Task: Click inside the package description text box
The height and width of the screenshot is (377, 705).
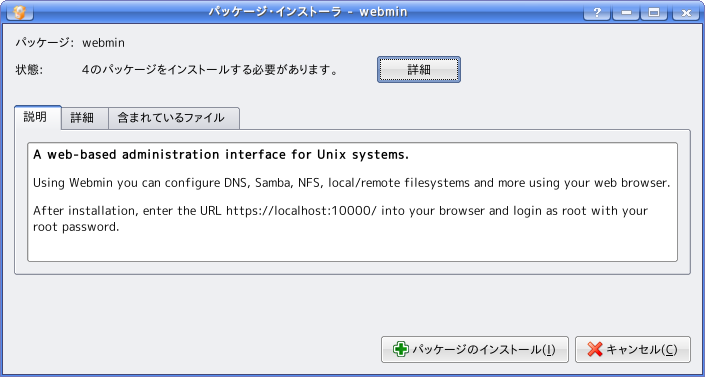Action: click(x=352, y=202)
